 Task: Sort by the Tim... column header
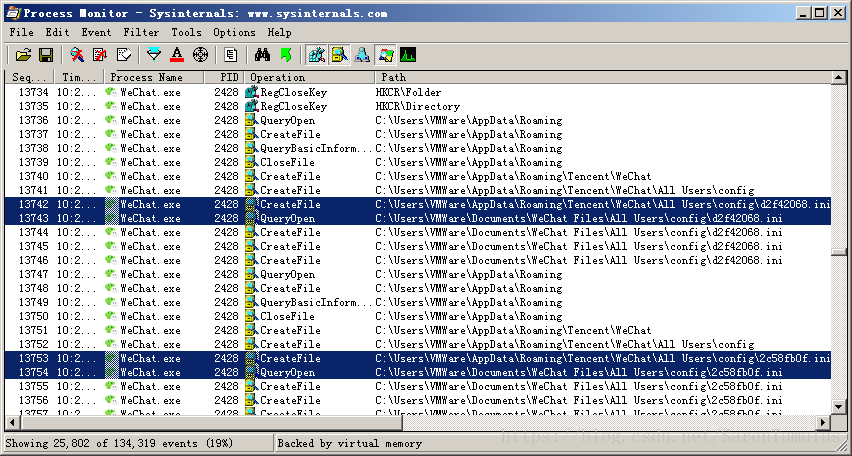[79, 77]
